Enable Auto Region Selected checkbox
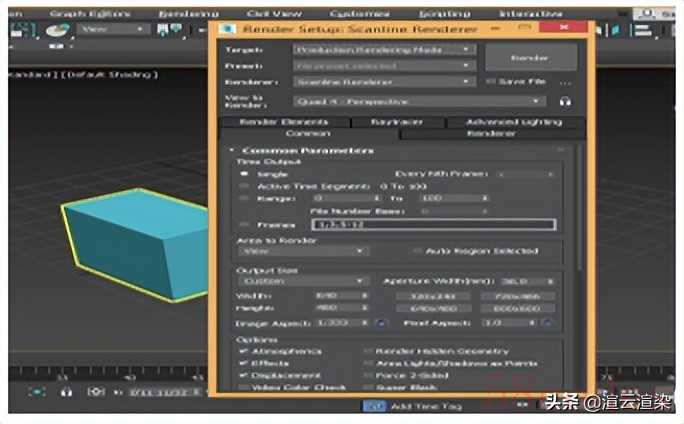Screen dimensions: 684x424 [419, 251]
